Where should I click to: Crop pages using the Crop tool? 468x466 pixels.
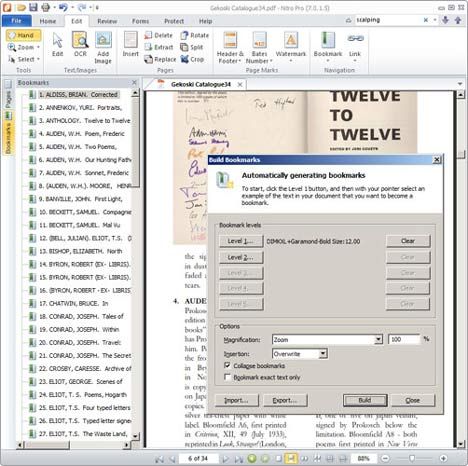(x=192, y=59)
